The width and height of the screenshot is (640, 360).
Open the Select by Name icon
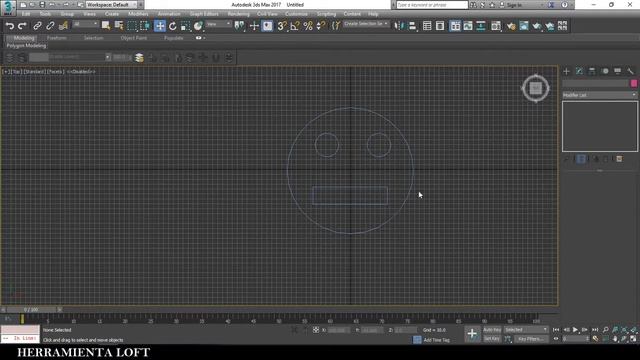(119, 26)
